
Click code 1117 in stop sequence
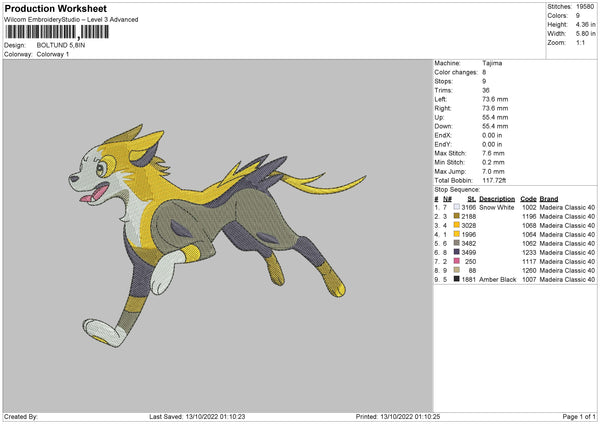coord(529,262)
